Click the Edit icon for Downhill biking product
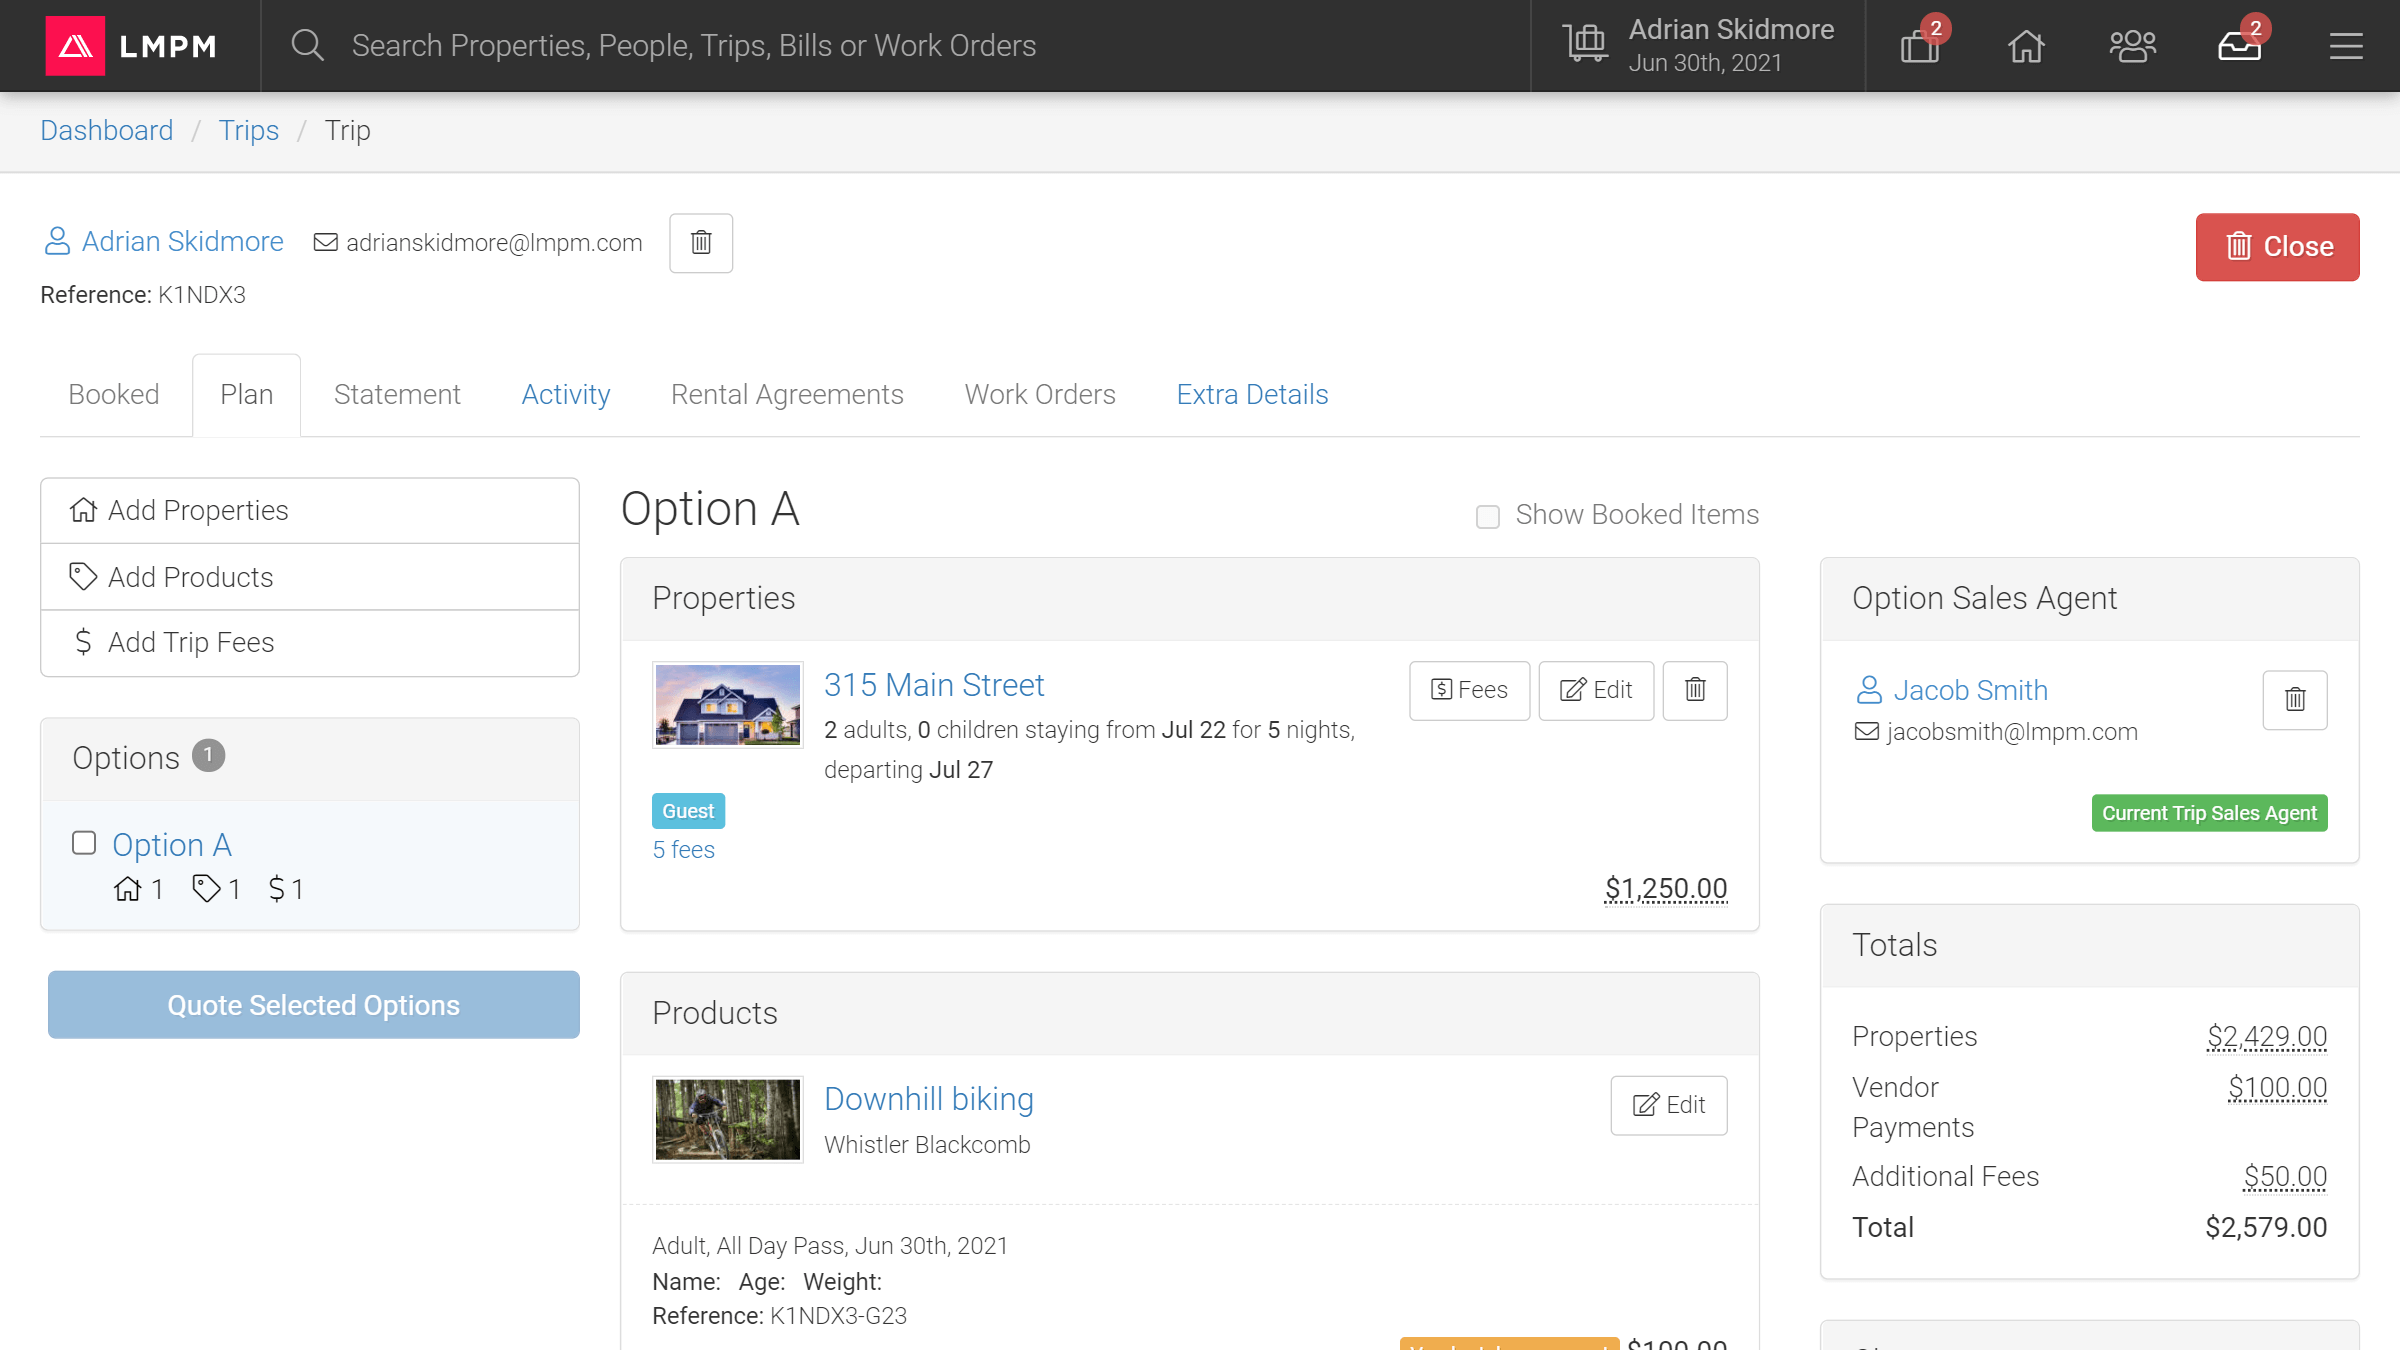Screen dimensions: 2400x1350 pos(1670,1106)
